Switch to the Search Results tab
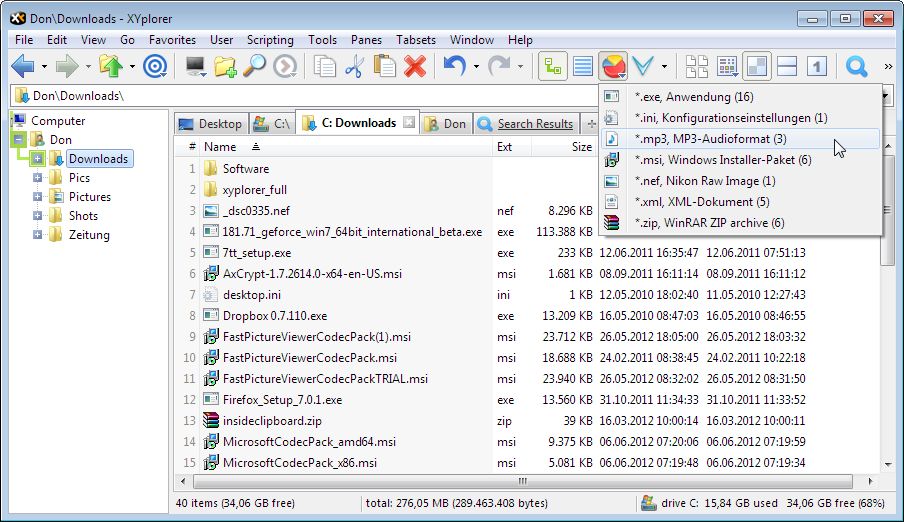 (526, 124)
